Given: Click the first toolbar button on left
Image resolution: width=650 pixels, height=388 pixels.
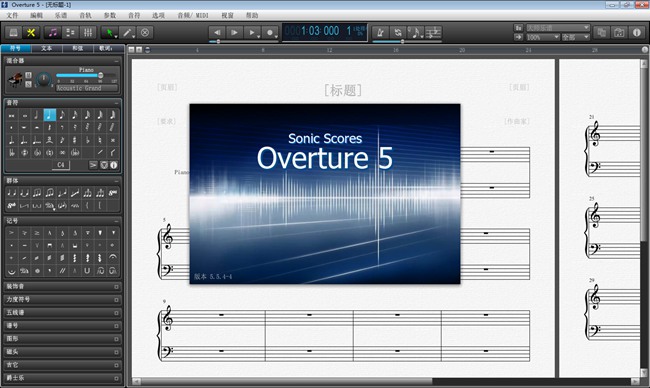Looking at the screenshot, I should tap(13, 32).
